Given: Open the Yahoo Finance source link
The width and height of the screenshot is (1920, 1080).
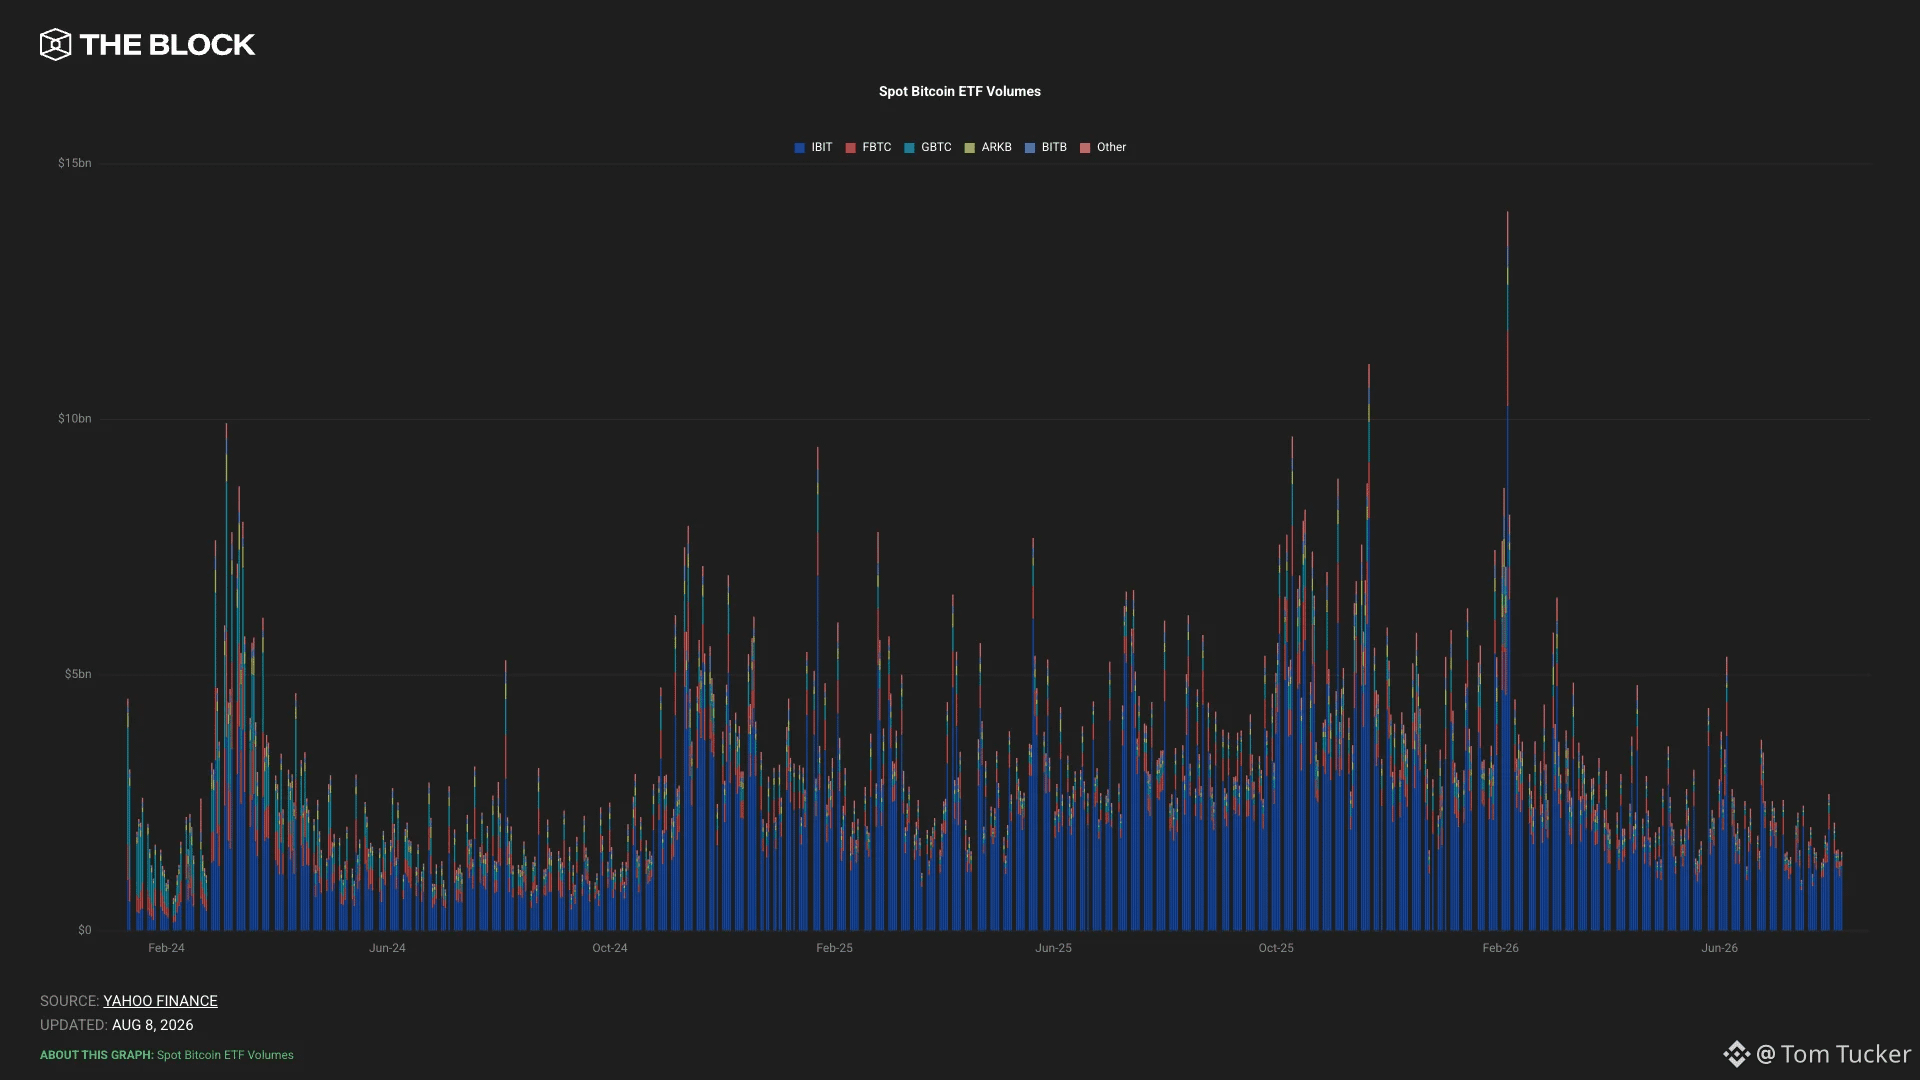Looking at the screenshot, I should point(160,1001).
